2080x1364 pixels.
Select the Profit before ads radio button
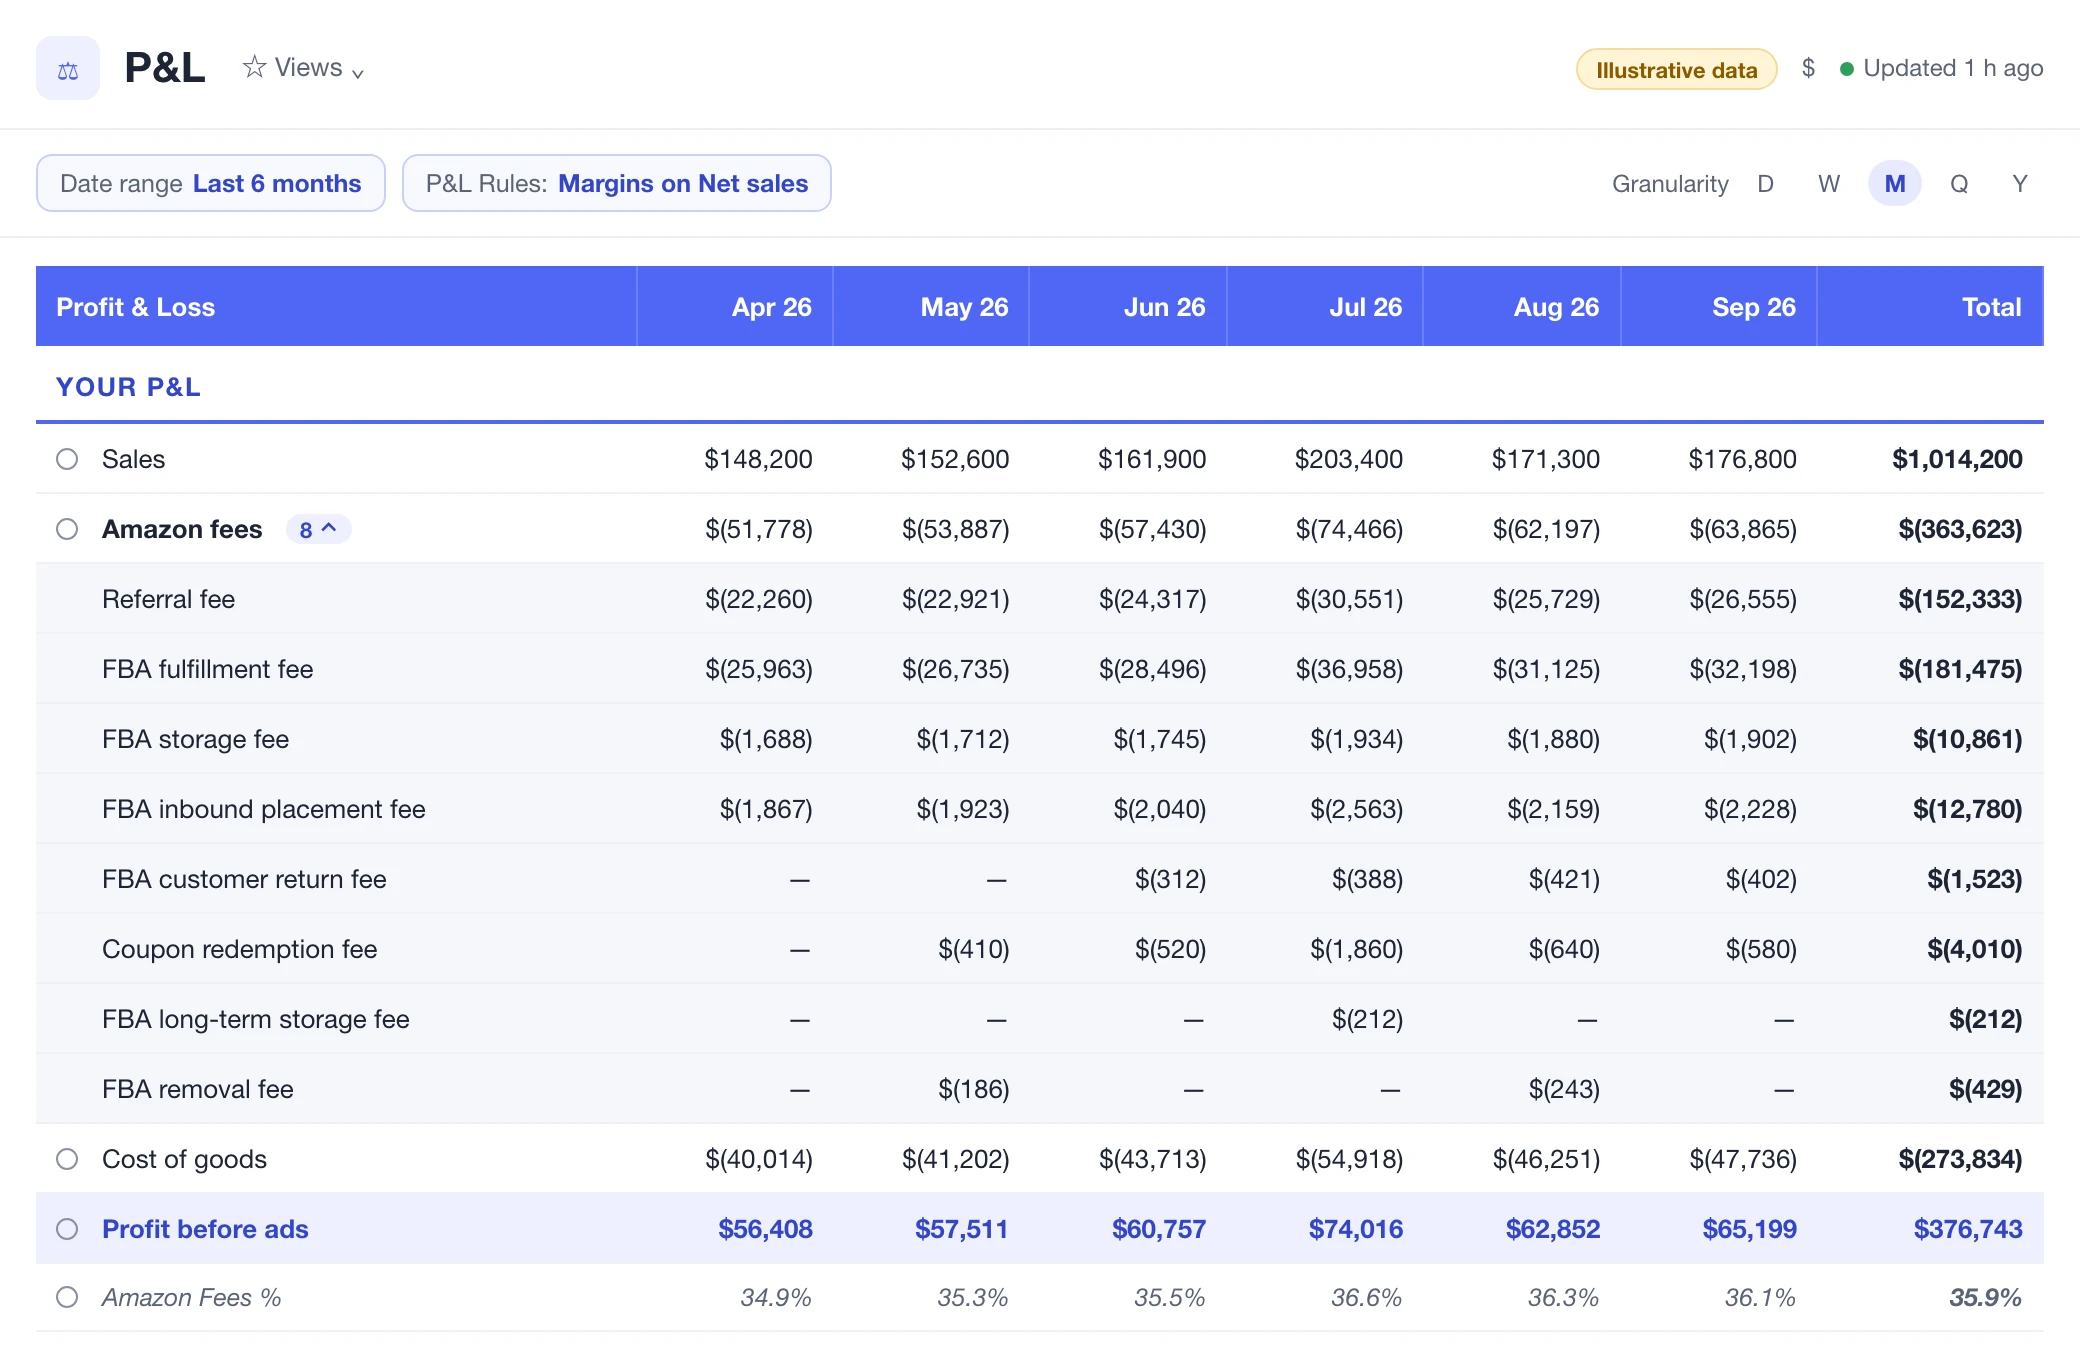[x=67, y=1229]
